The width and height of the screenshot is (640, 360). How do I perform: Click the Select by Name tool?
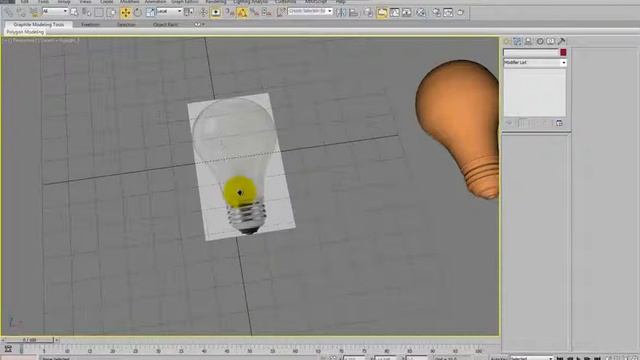87,13
